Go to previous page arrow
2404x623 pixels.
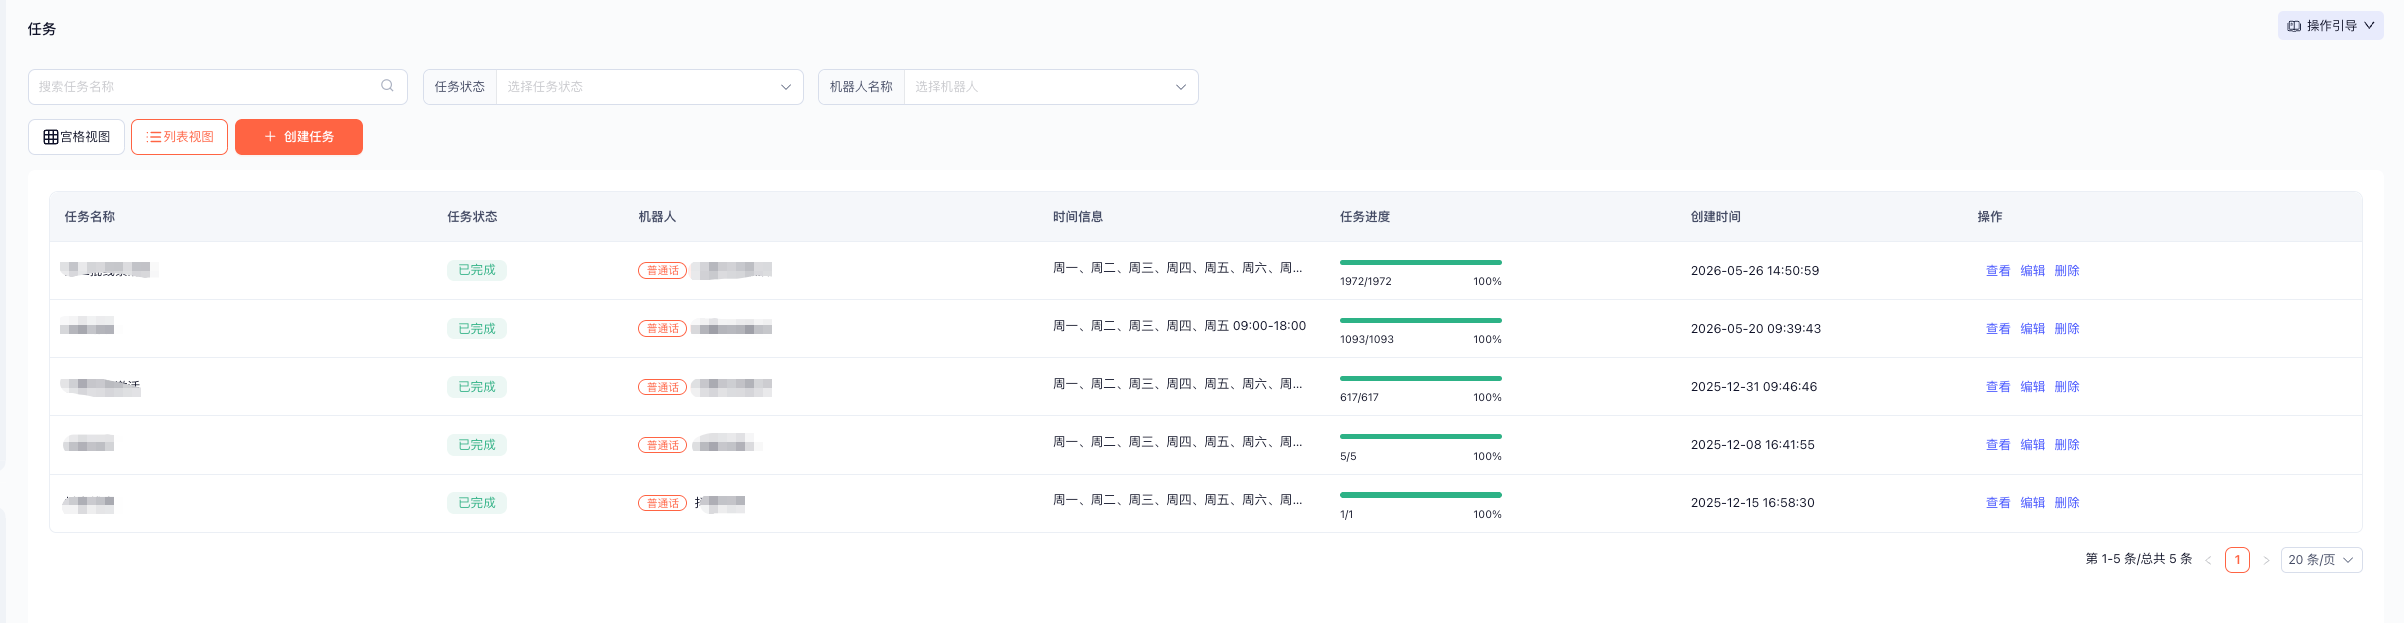(2208, 560)
